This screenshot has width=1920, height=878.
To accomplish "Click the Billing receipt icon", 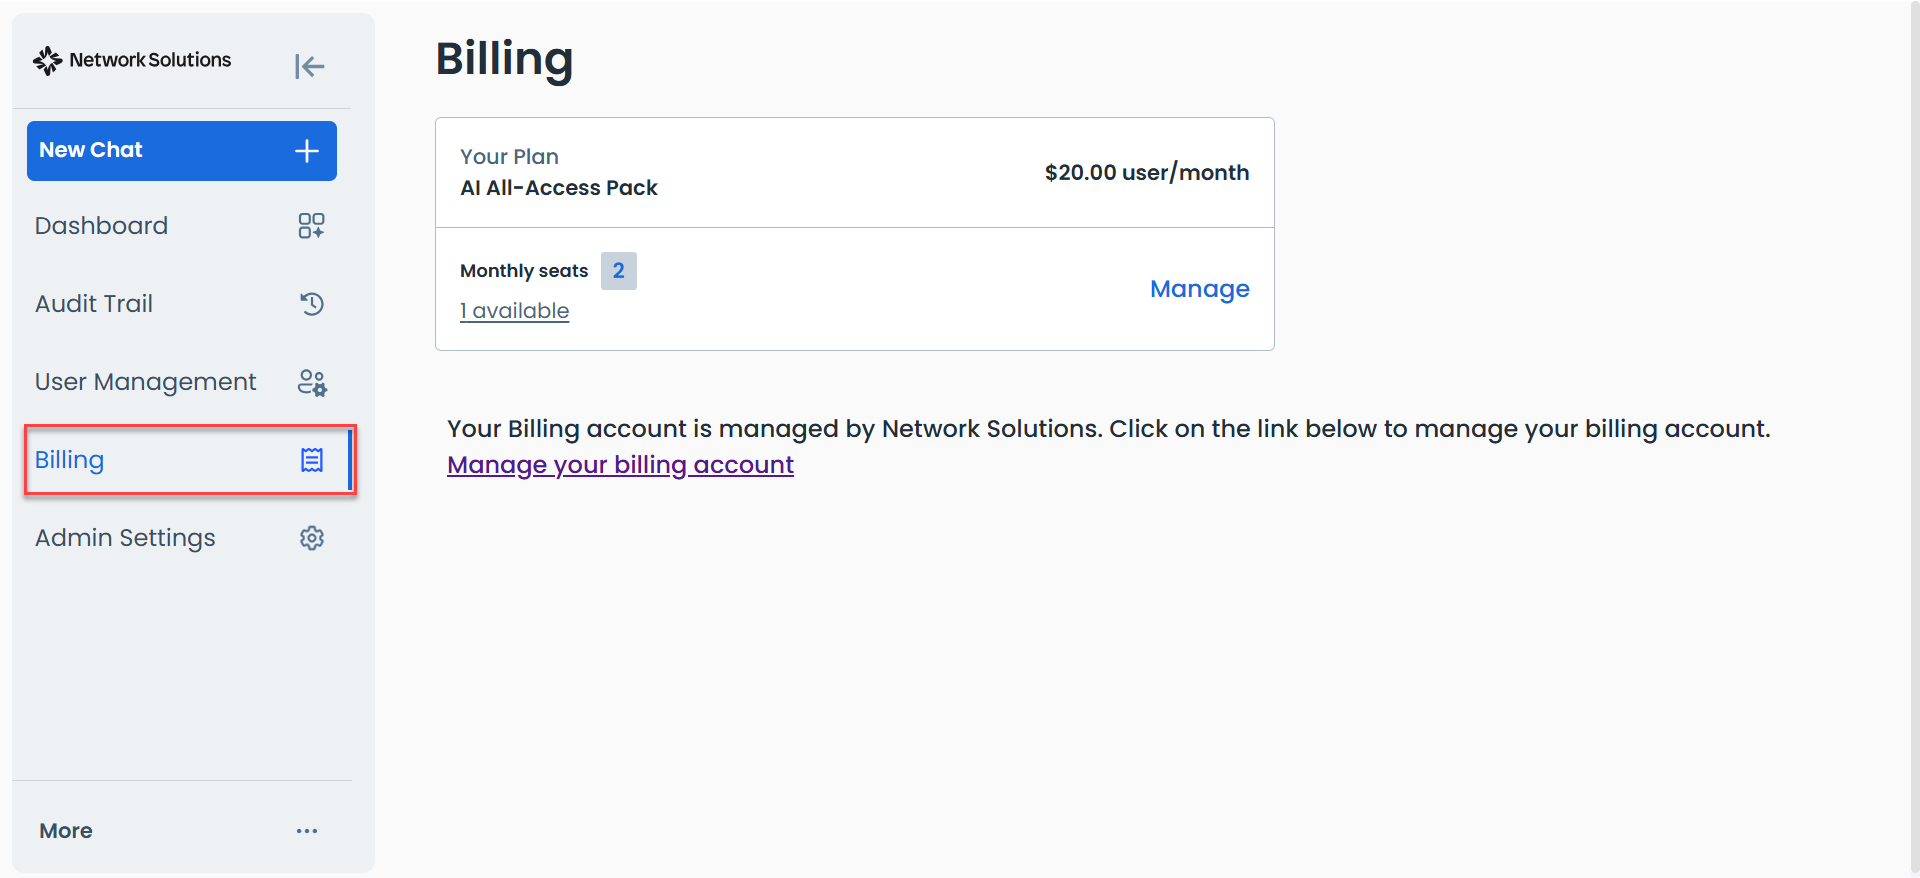I will (312, 460).
